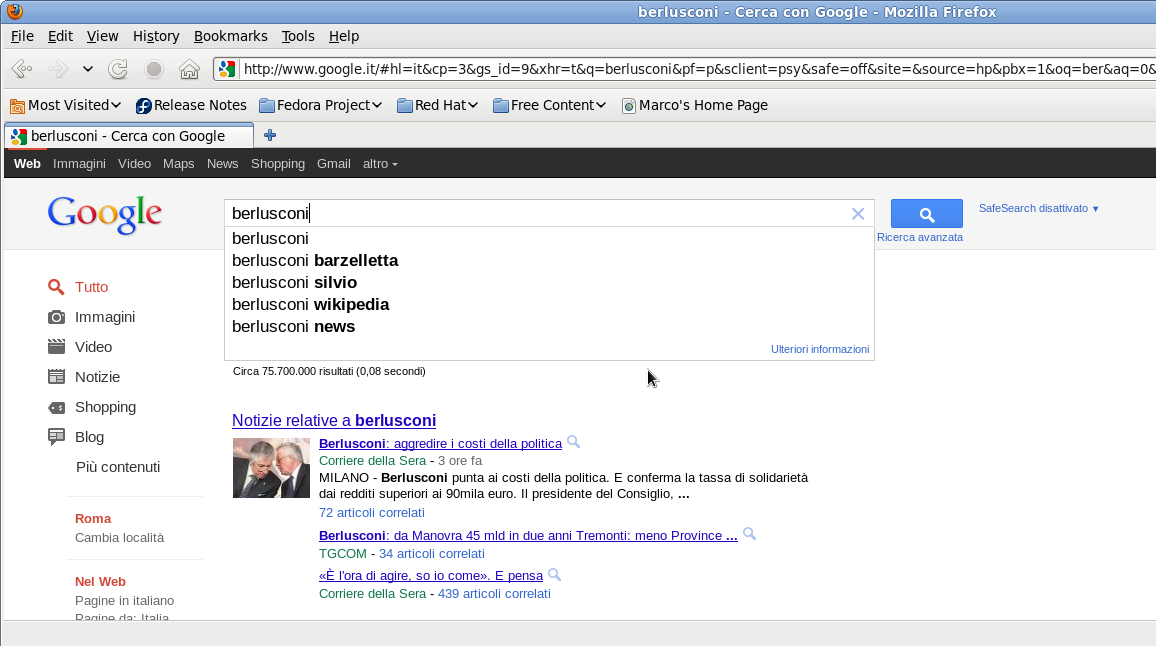Select the Shopping tag icon in sidebar

point(56,407)
